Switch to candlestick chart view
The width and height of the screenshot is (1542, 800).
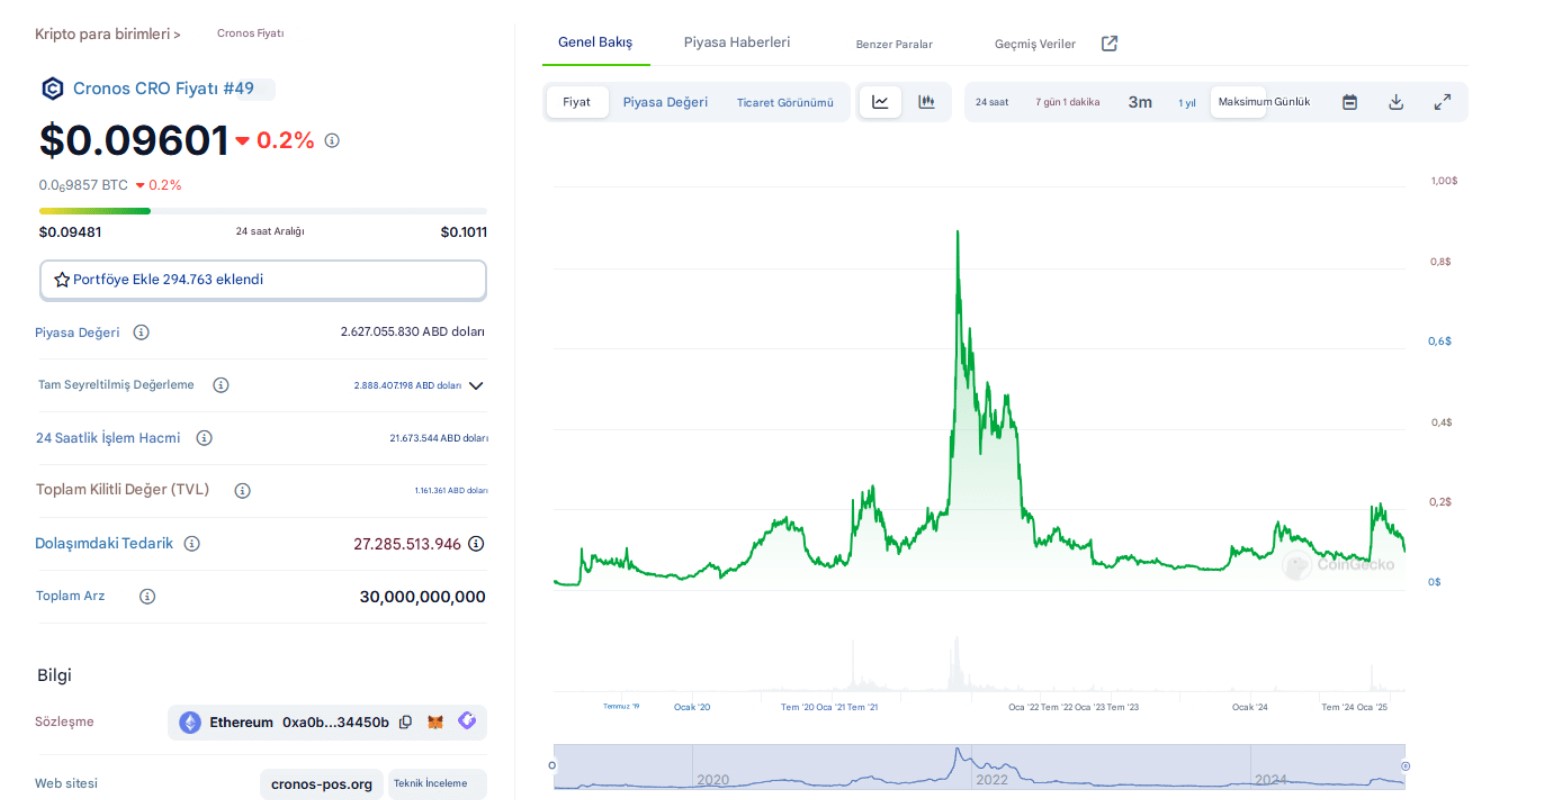[x=926, y=102]
